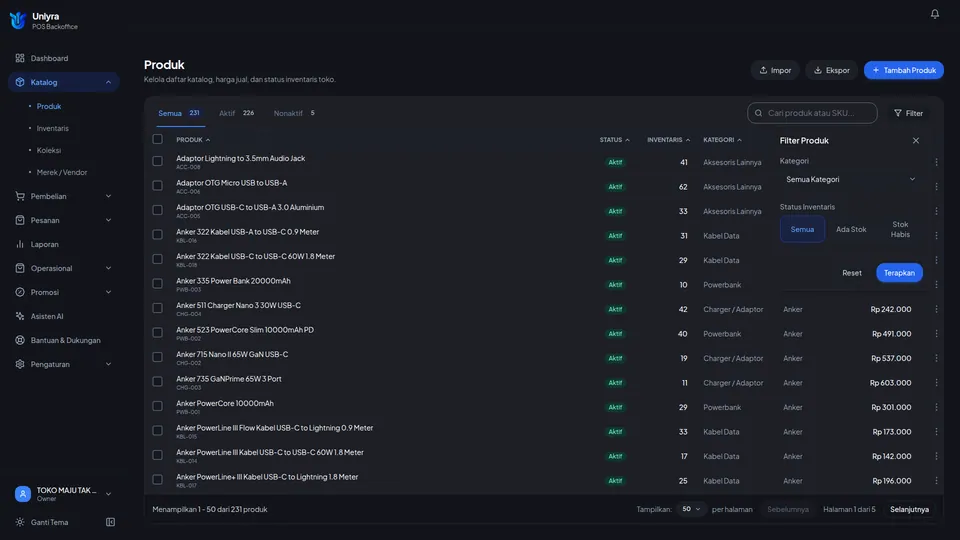Open the TOKO MAJU TAK account menu
This screenshot has height=540, width=960.
[x=64, y=494]
